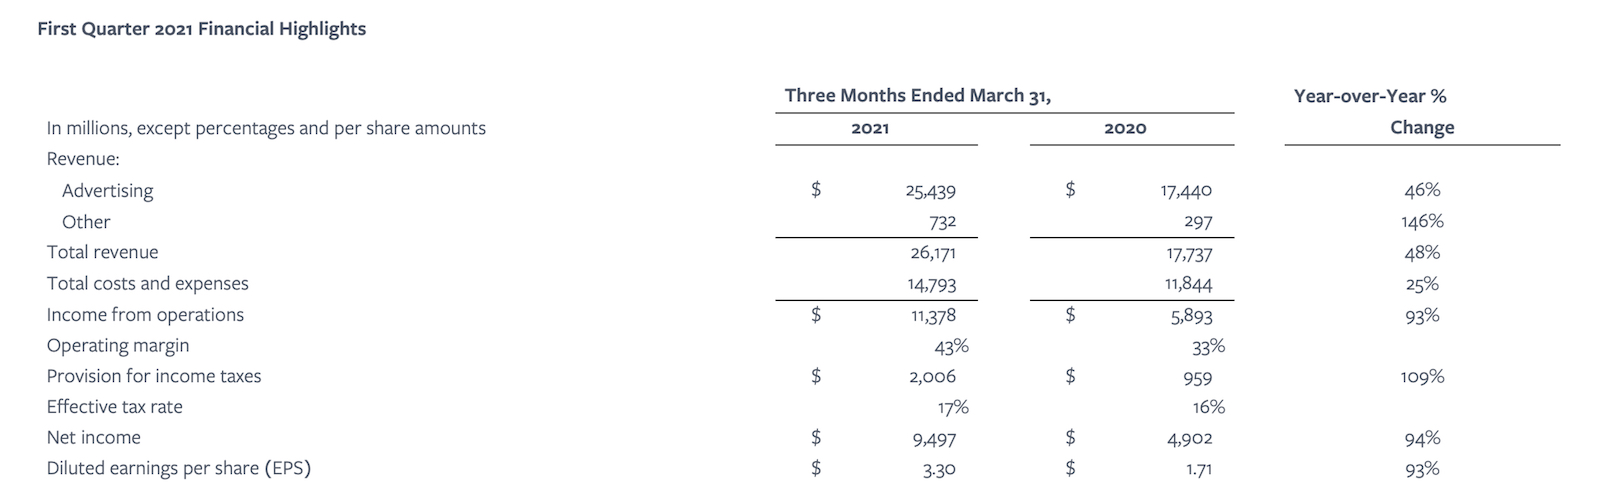Click the 109% income tax change
The image size is (1600, 500).
click(1422, 376)
